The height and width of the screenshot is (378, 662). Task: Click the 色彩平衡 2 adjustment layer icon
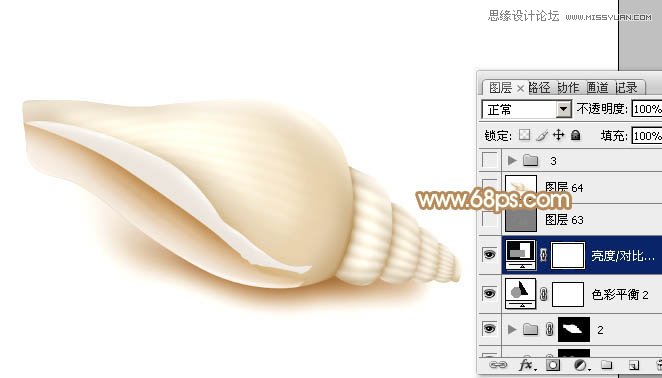521,294
